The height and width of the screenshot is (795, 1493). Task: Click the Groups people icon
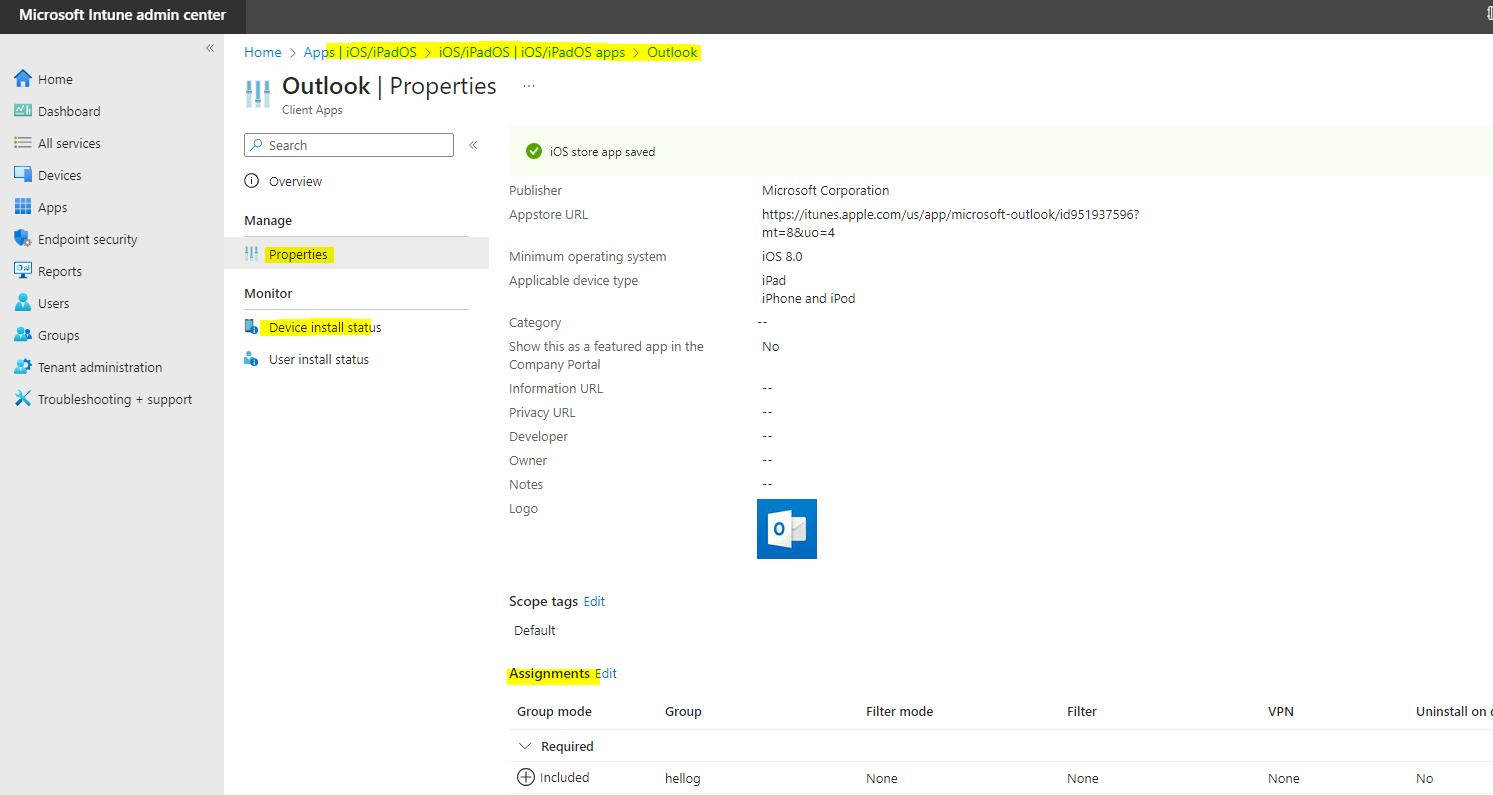(23, 335)
